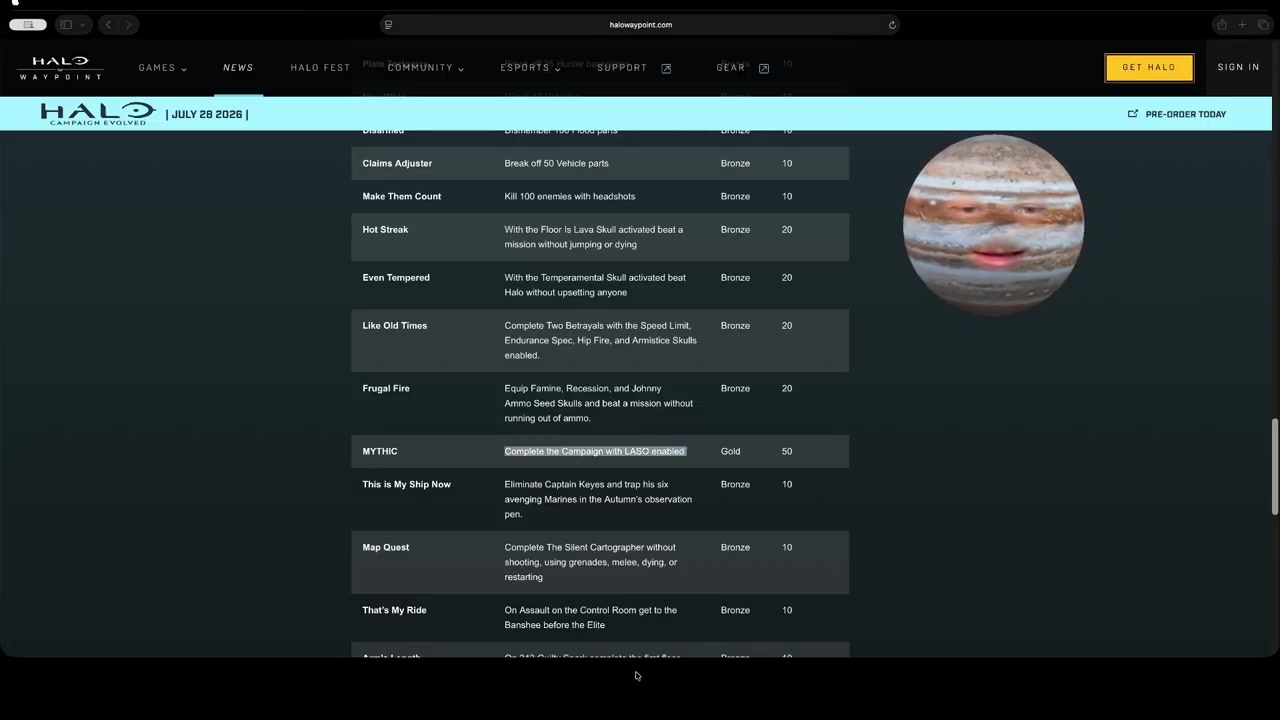Show the tab overview icon
The height and width of the screenshot is (720, 1280).
[1263, 25]
